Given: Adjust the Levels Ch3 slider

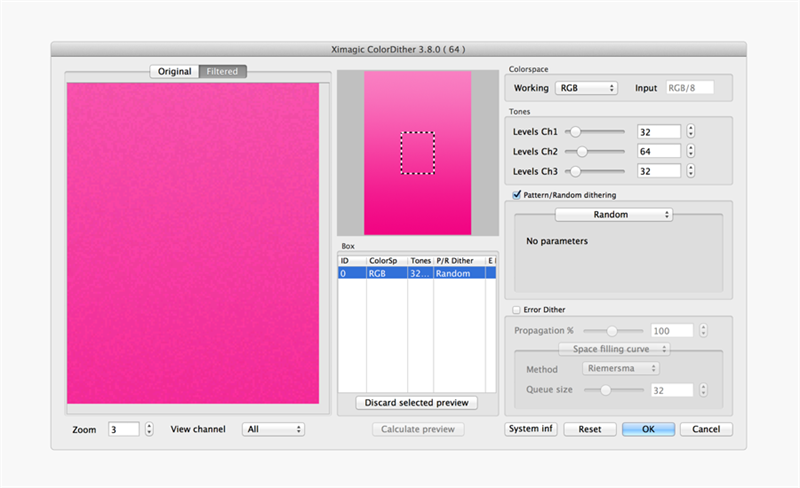Looking at the screenshot, I should click(594, 172).
